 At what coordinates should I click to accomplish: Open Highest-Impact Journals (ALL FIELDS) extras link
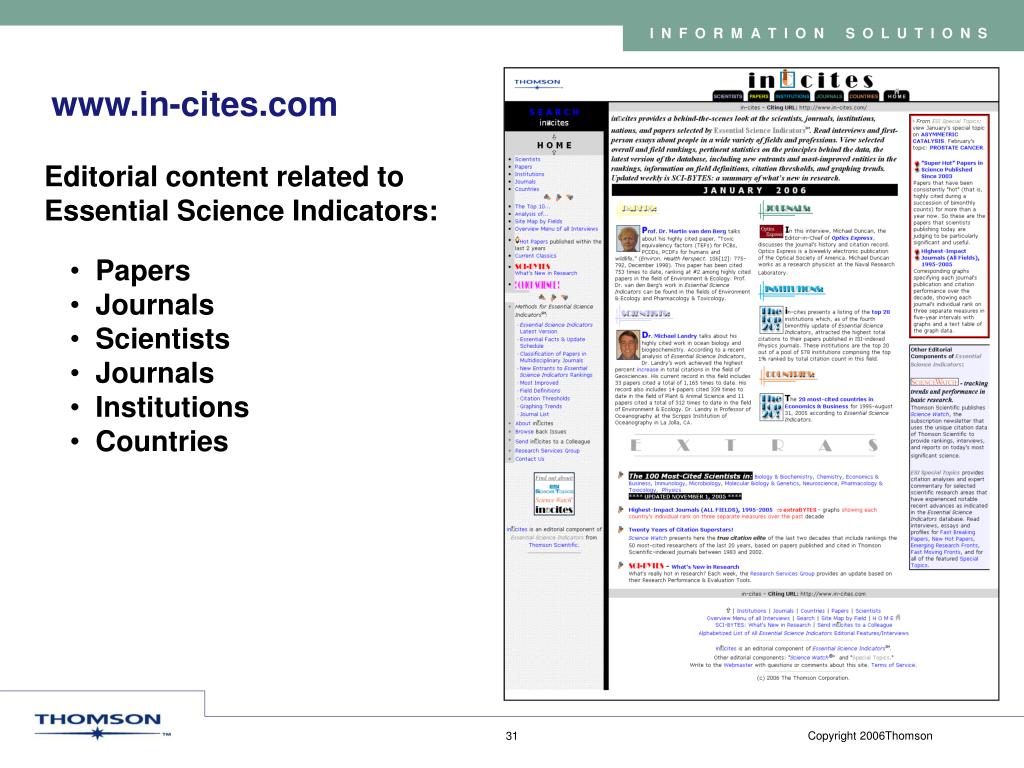(x=700, y=509)
